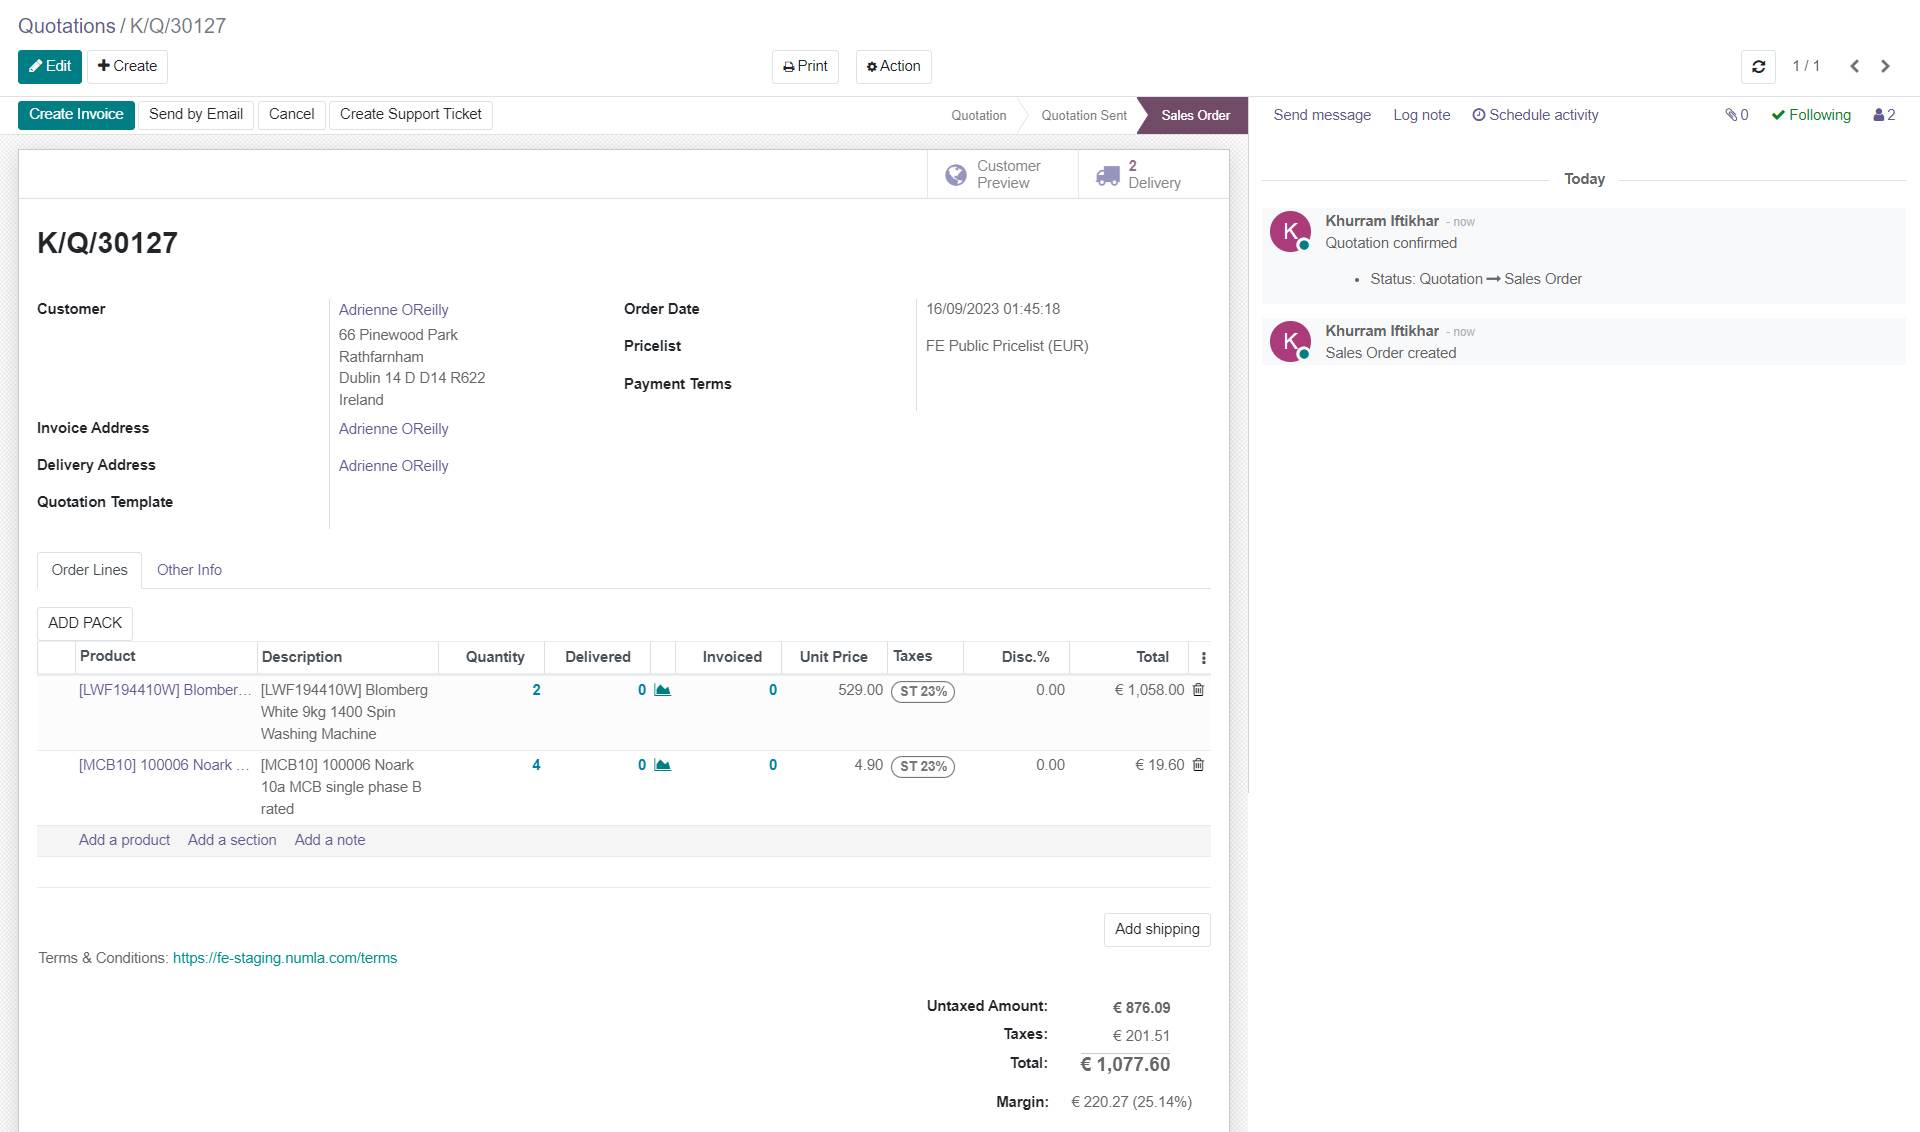1920x1132 pixels.
Task: Click Send by Email
Action: [x=196, y=114]
